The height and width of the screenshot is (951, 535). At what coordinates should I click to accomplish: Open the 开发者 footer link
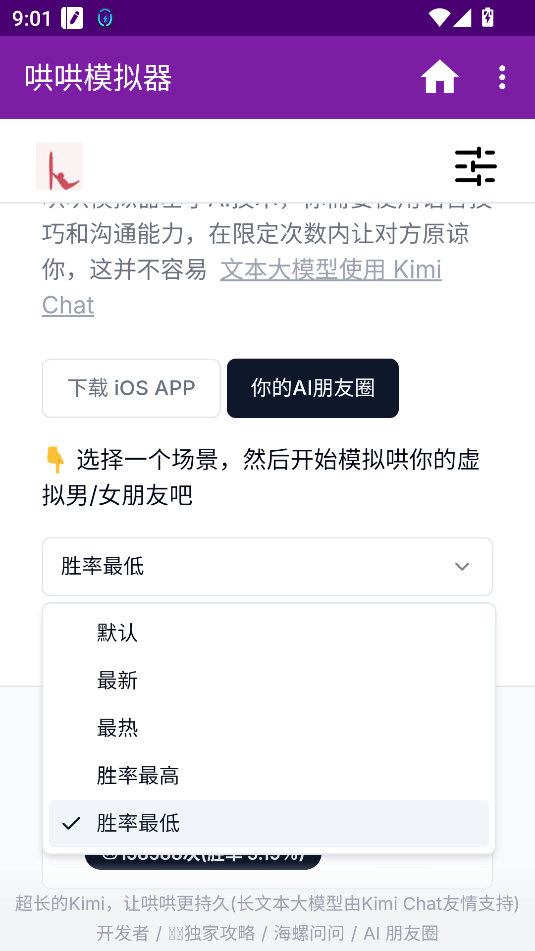123,933
